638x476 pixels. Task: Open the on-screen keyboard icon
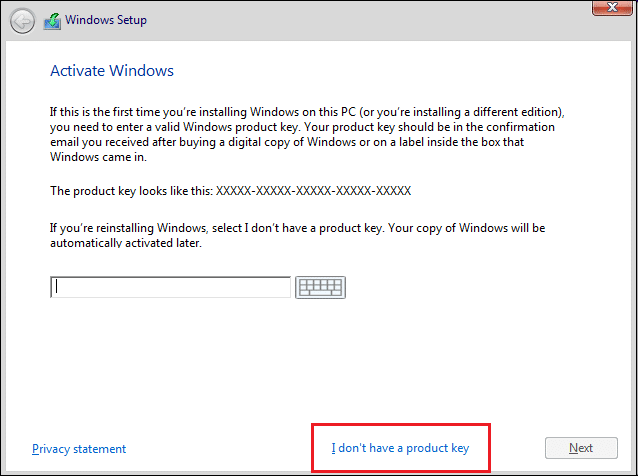(320, 287)
